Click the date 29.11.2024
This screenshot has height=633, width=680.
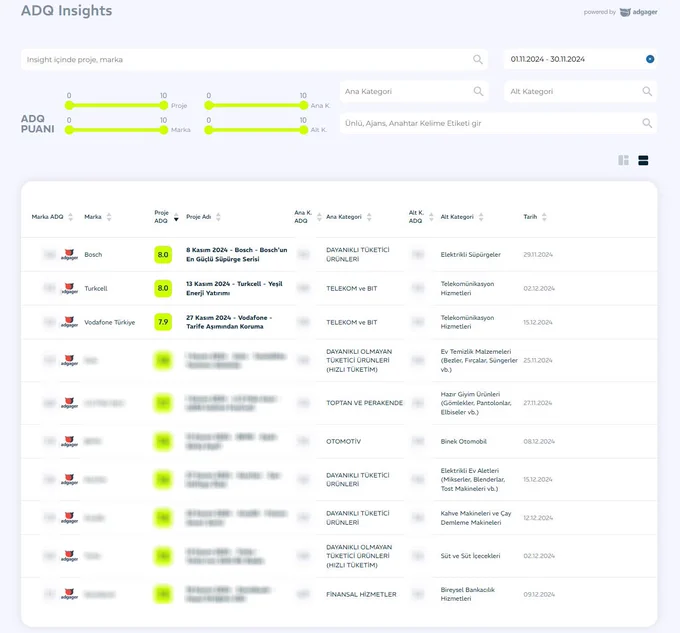pos(538,255)
